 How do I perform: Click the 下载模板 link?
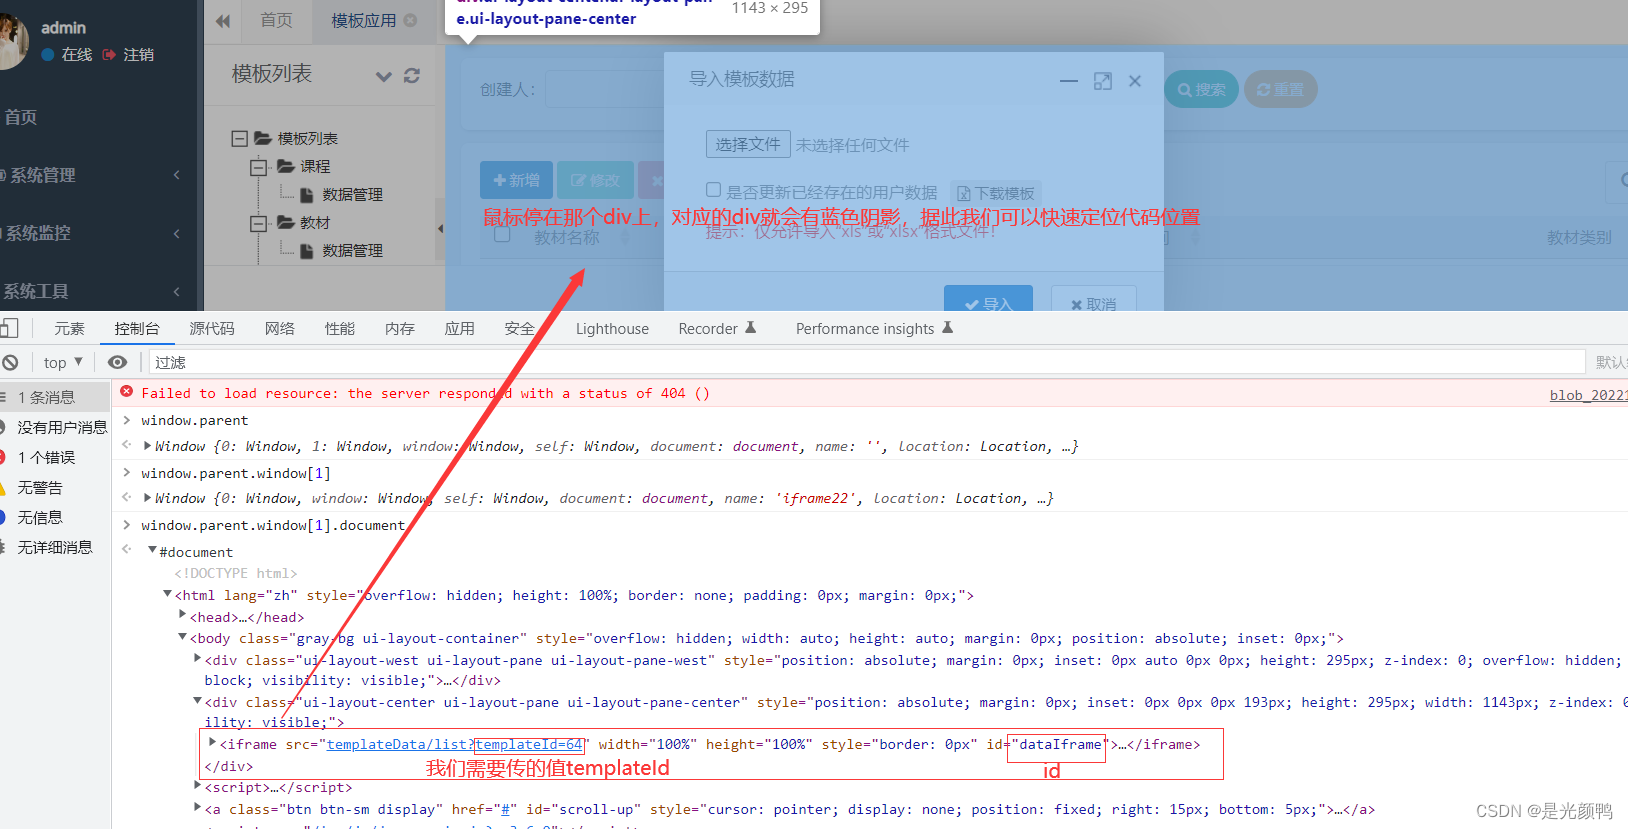click(x=996, y=193)
